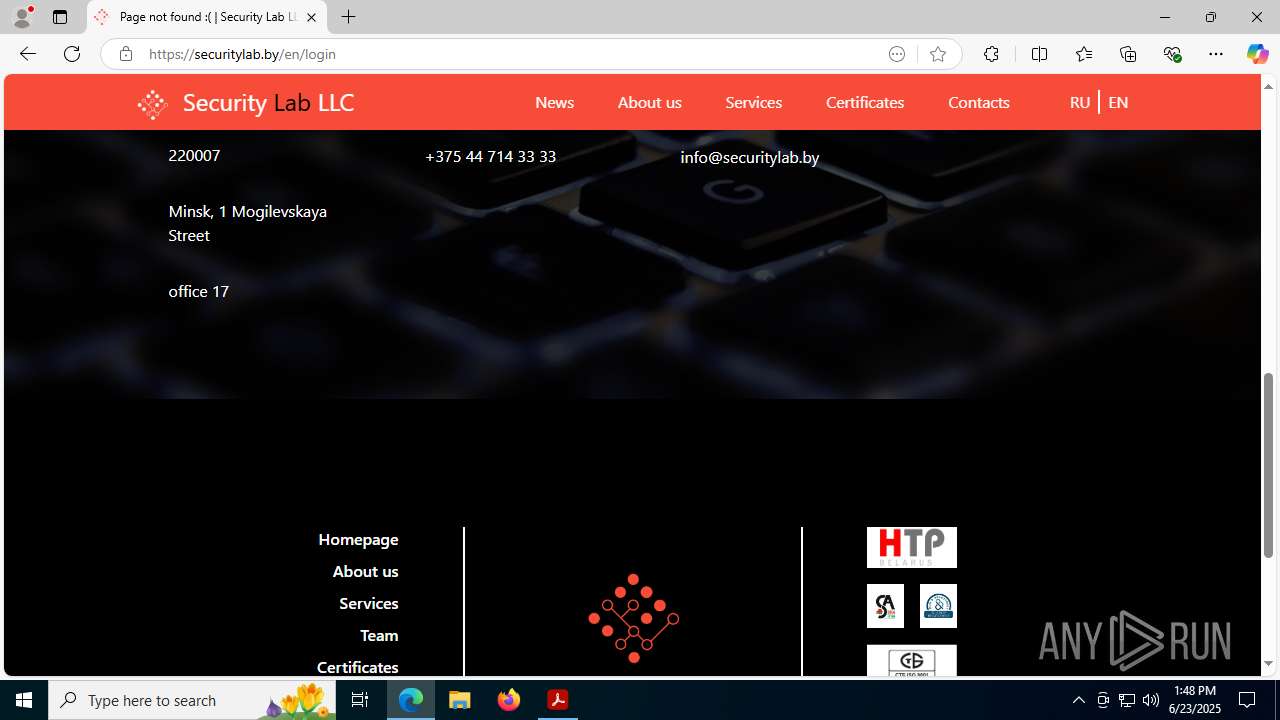Viewport: 1280px width, 720px height.
Task: Click the taskbar search box
Action: coord(193,700)
